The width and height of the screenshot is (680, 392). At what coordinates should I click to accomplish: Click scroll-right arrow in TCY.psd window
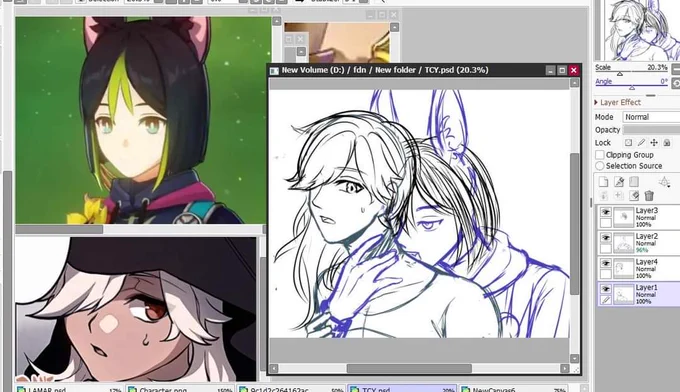coord(564,368)
